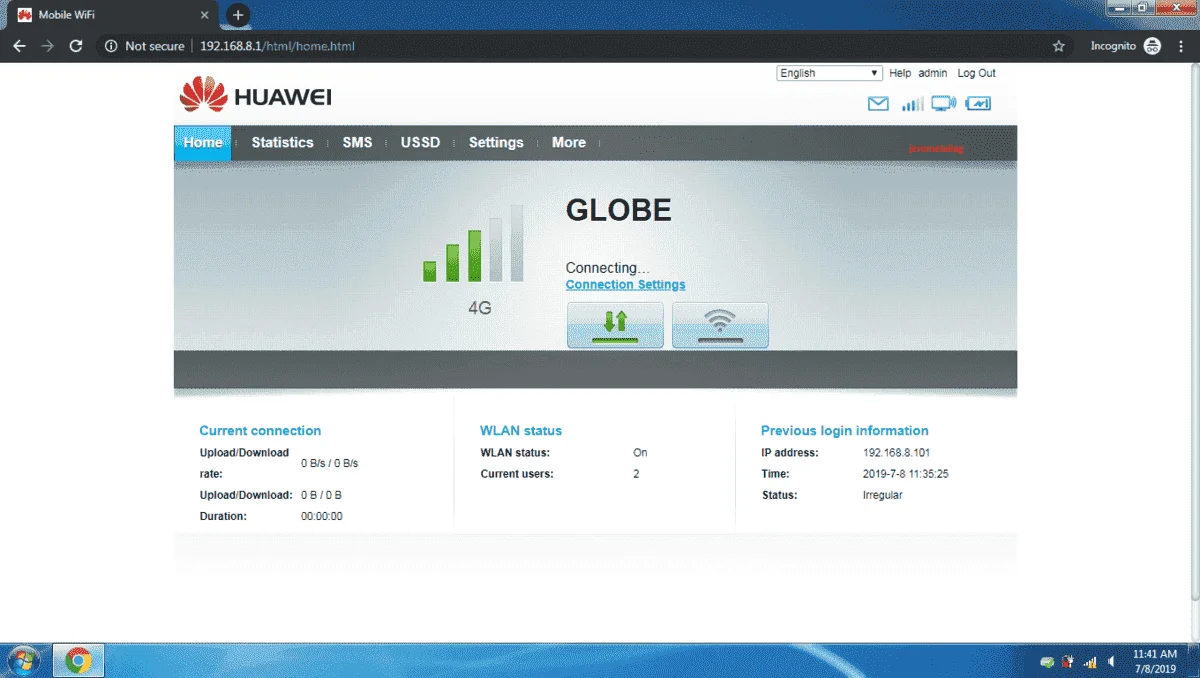Click the speaker volume tray icon

pos(1112,661)
